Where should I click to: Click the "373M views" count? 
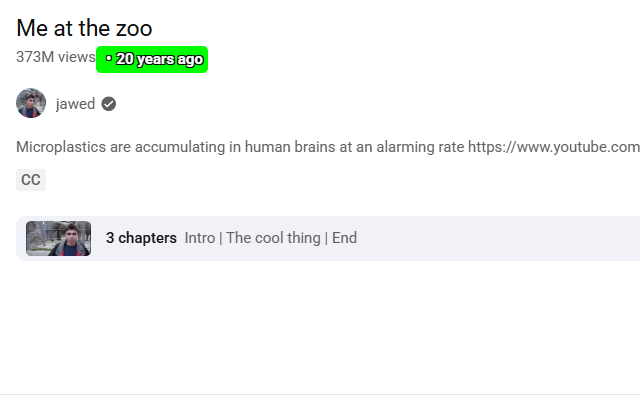[x=55, y=57]
